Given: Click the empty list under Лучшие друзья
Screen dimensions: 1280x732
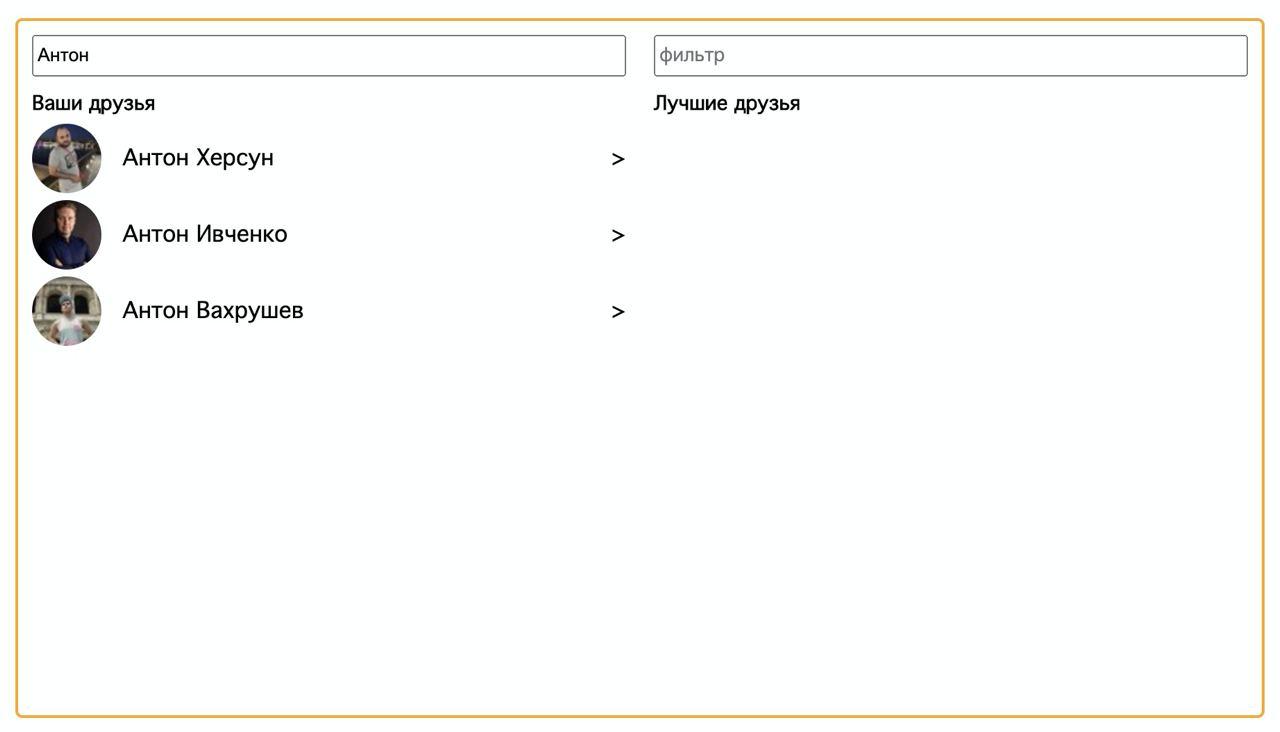Looking at the screenshot, I should 950,400.
